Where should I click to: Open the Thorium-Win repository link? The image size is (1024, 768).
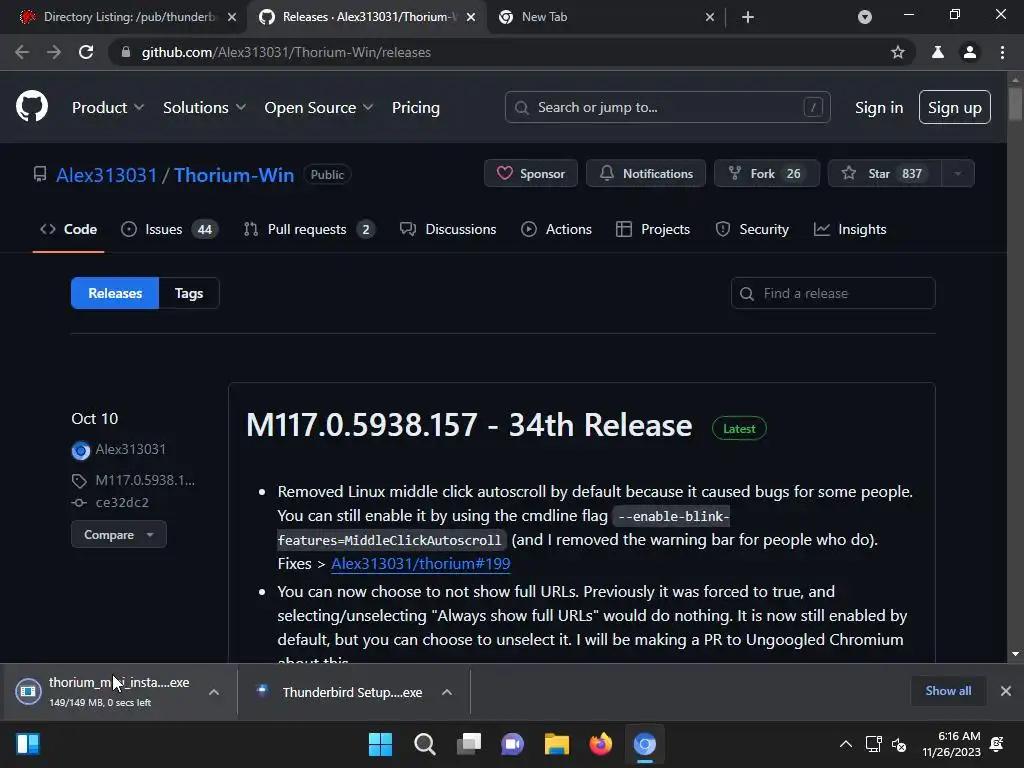coord(234,175)
